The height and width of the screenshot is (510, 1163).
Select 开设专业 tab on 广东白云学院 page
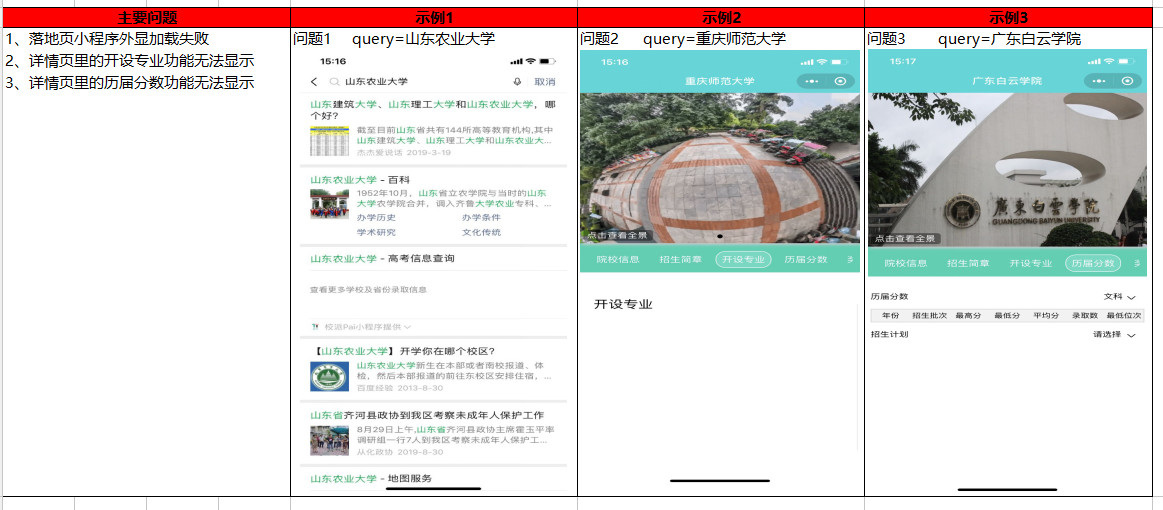1031,263
